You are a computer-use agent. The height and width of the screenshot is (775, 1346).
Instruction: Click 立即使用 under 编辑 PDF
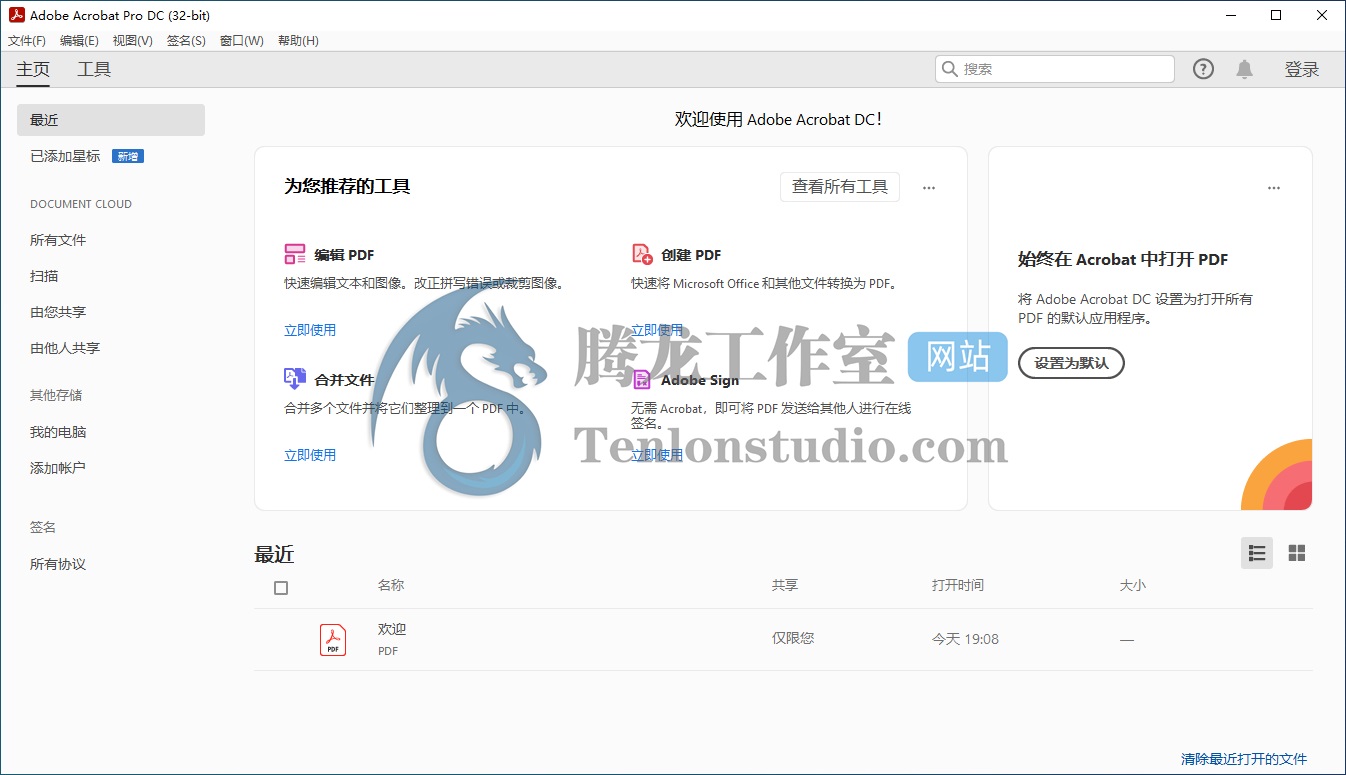(310, 330)
